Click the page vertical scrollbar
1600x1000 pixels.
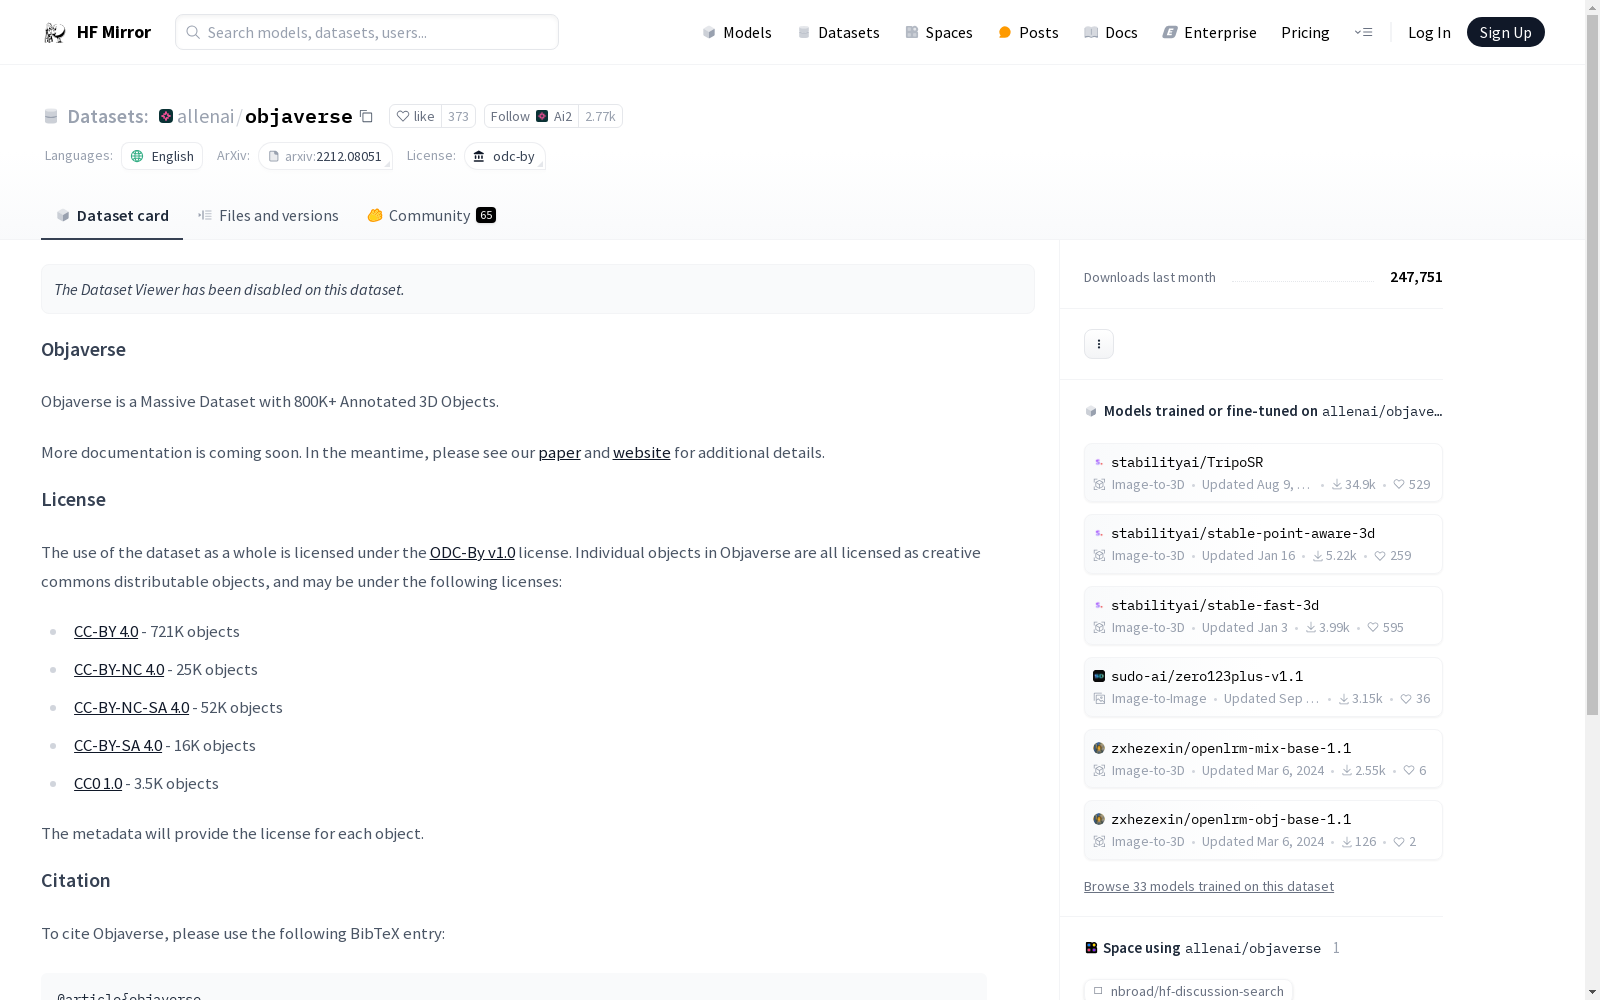1592,400
